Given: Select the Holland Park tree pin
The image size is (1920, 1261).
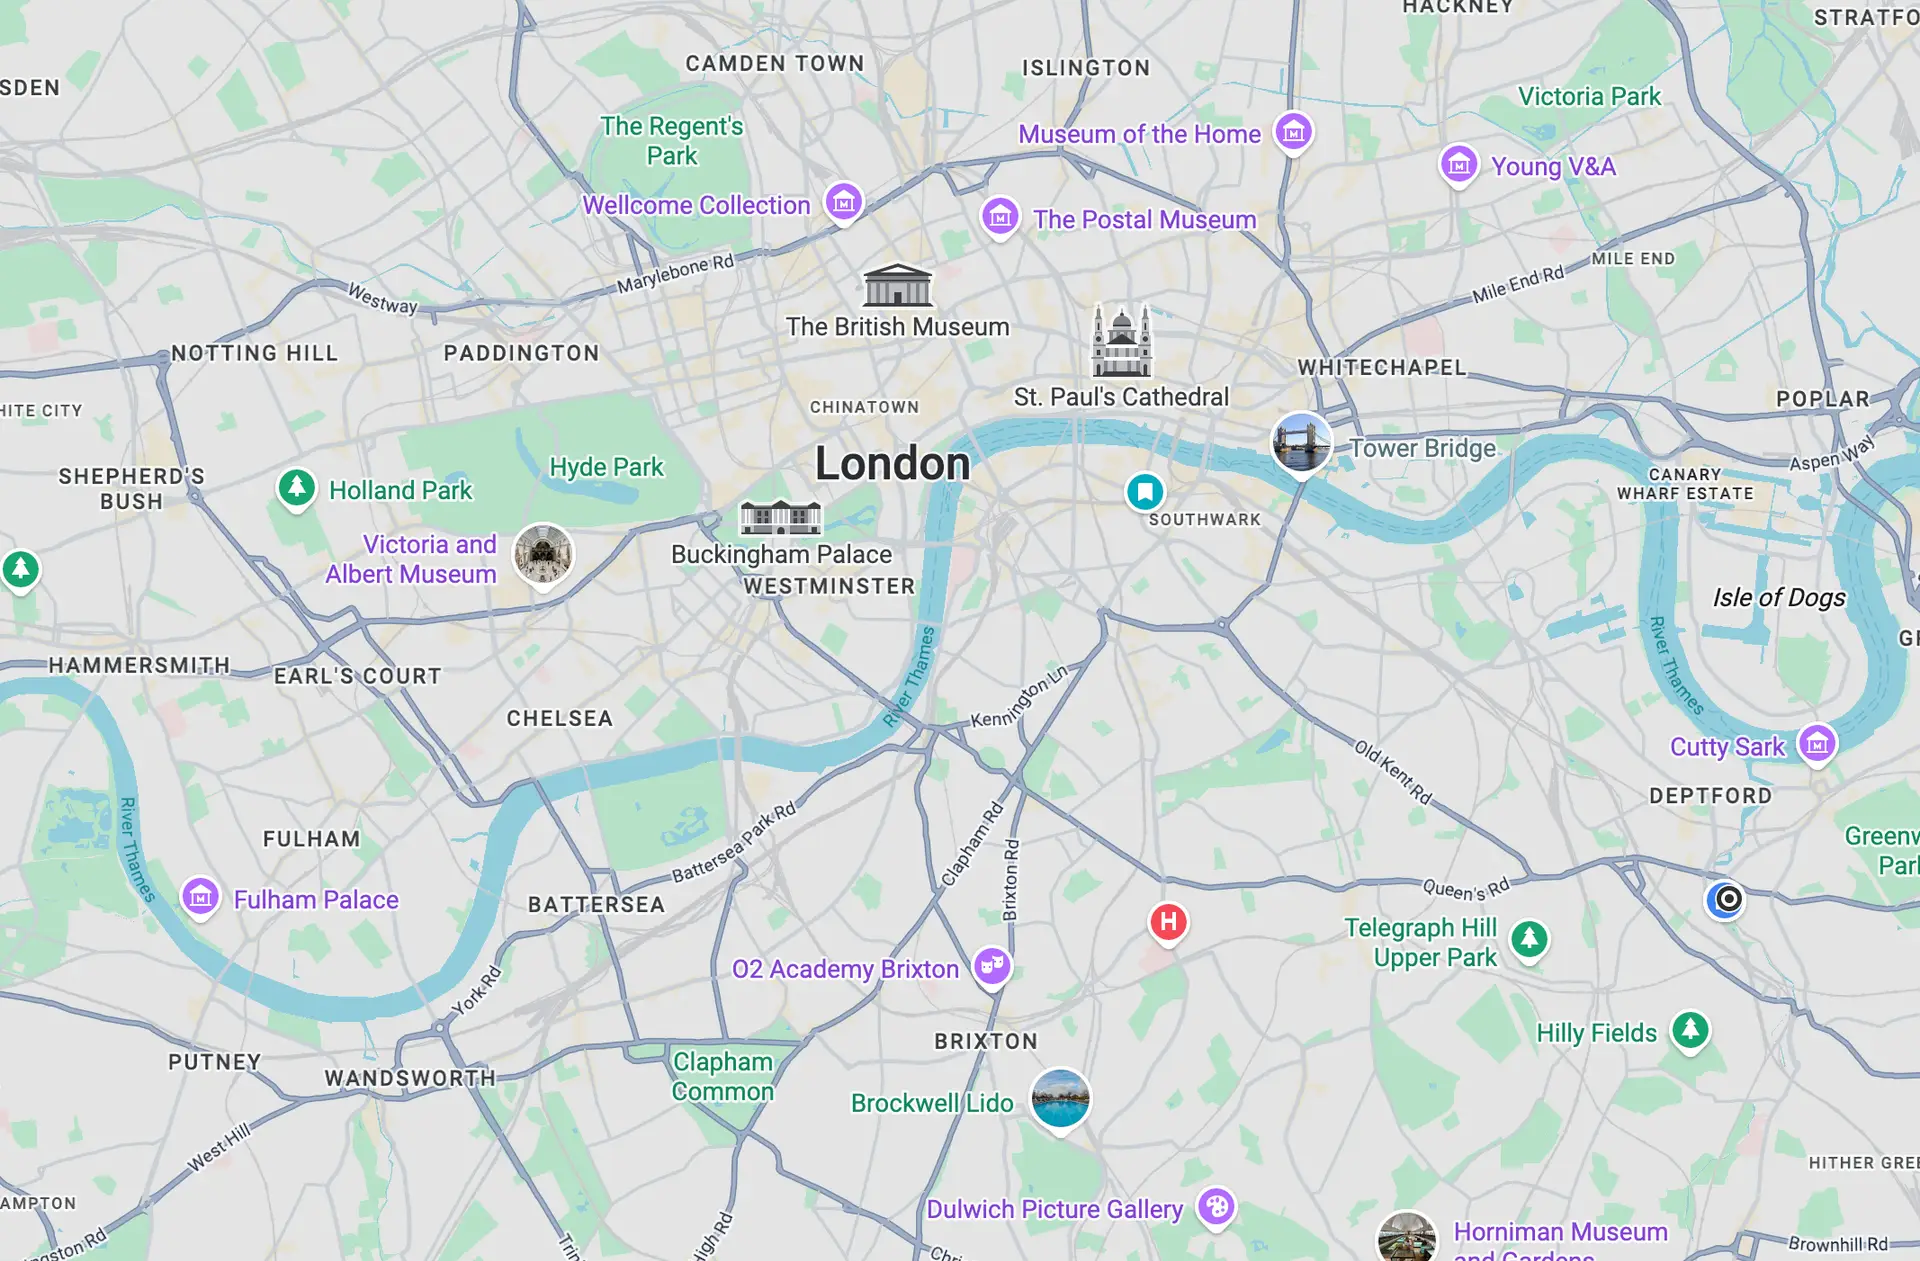Looking at the screenshot, I should tap(296, 489).
